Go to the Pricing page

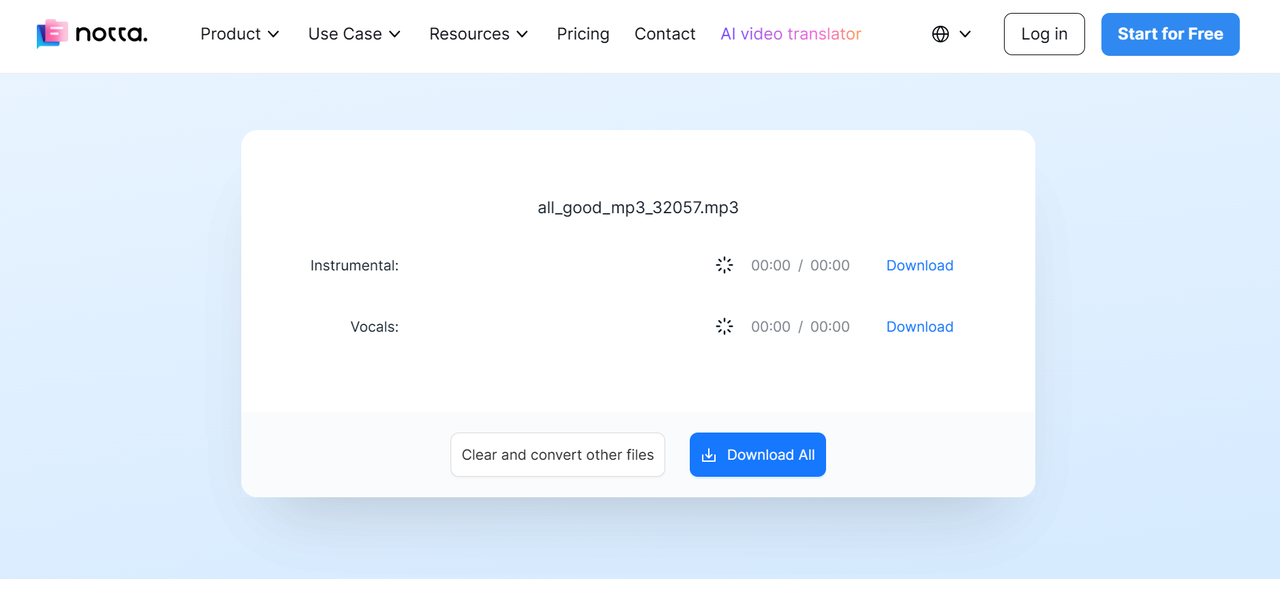pyautogui.click(x=583, y=34)
